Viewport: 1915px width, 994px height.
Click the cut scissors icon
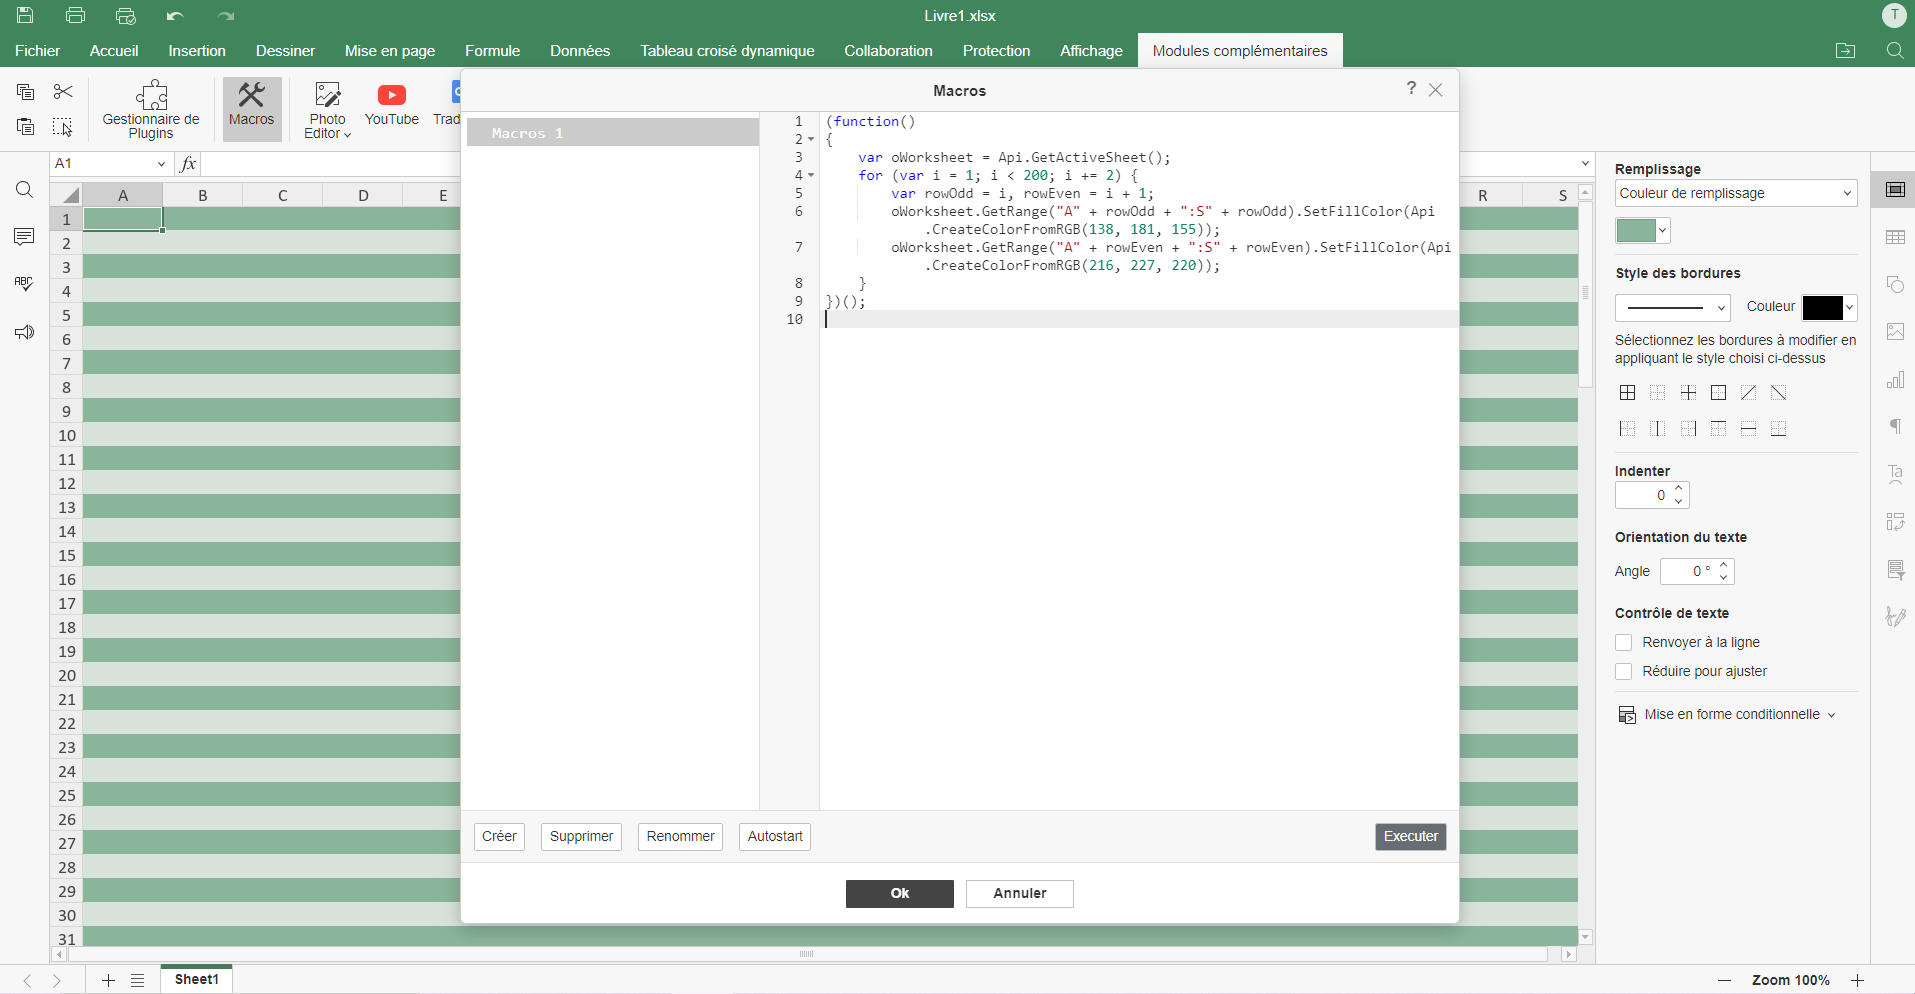63,92
